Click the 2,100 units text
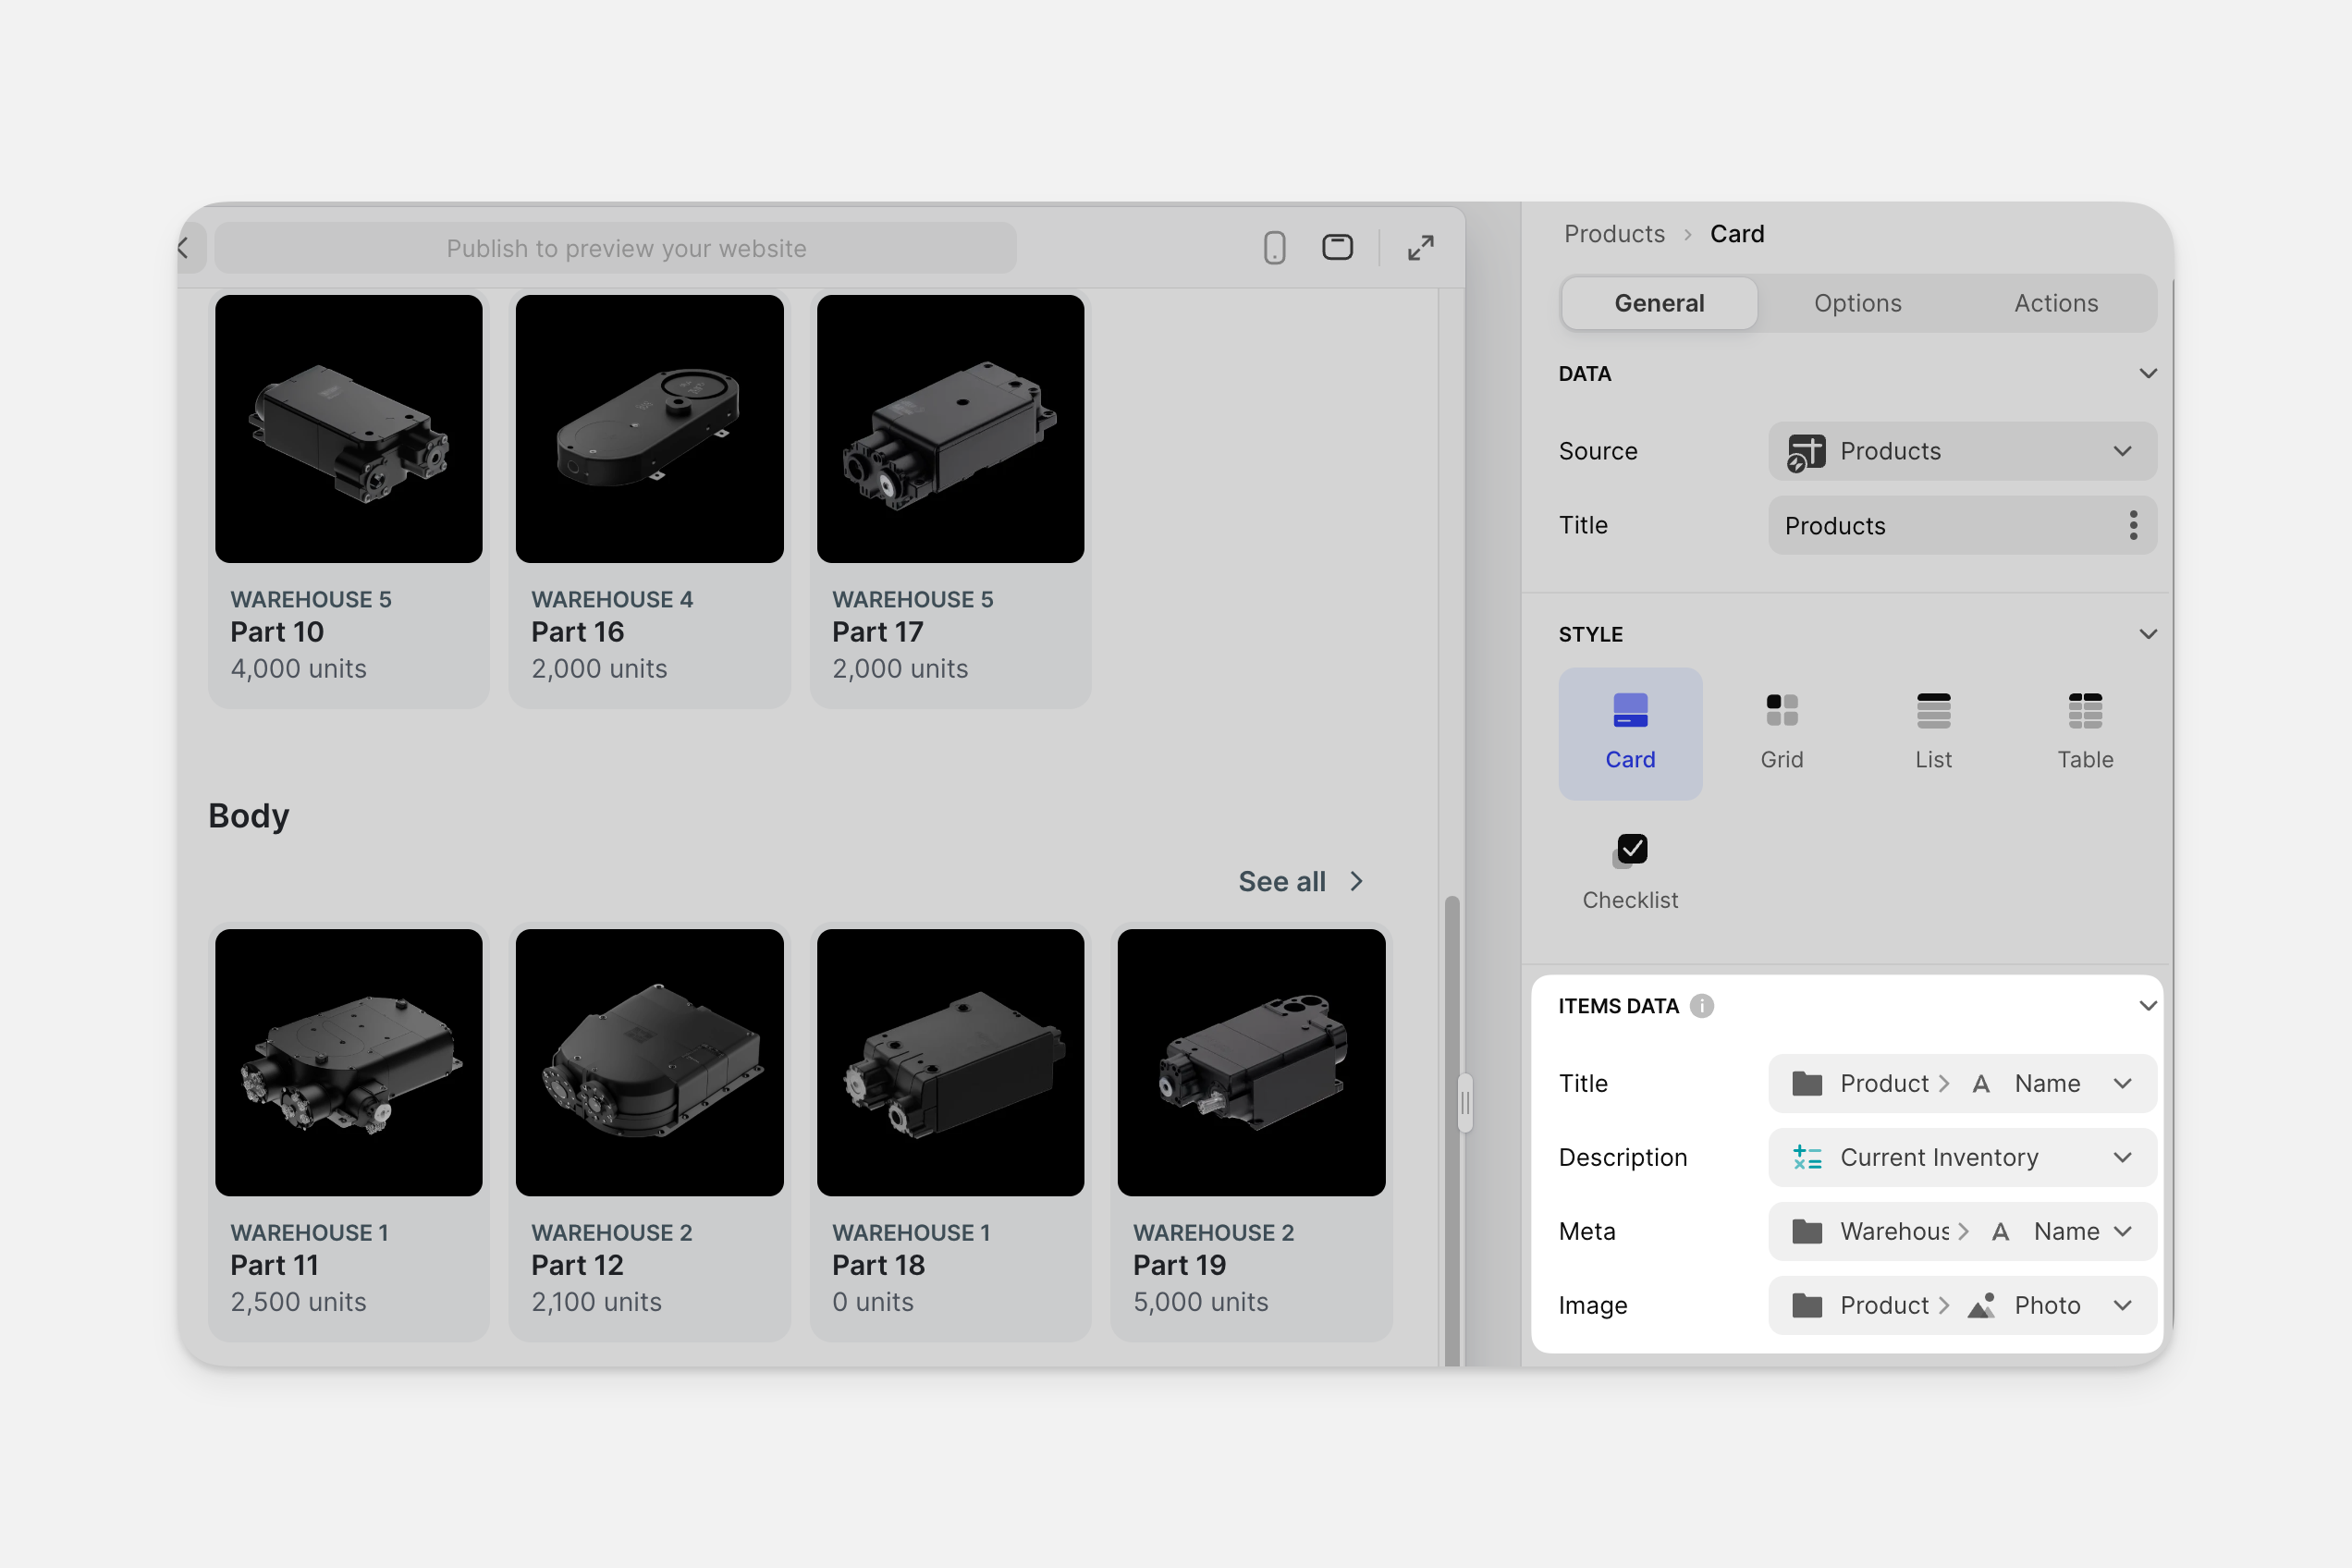This screenshot has width=2352, height=1568. [597, 1302]
